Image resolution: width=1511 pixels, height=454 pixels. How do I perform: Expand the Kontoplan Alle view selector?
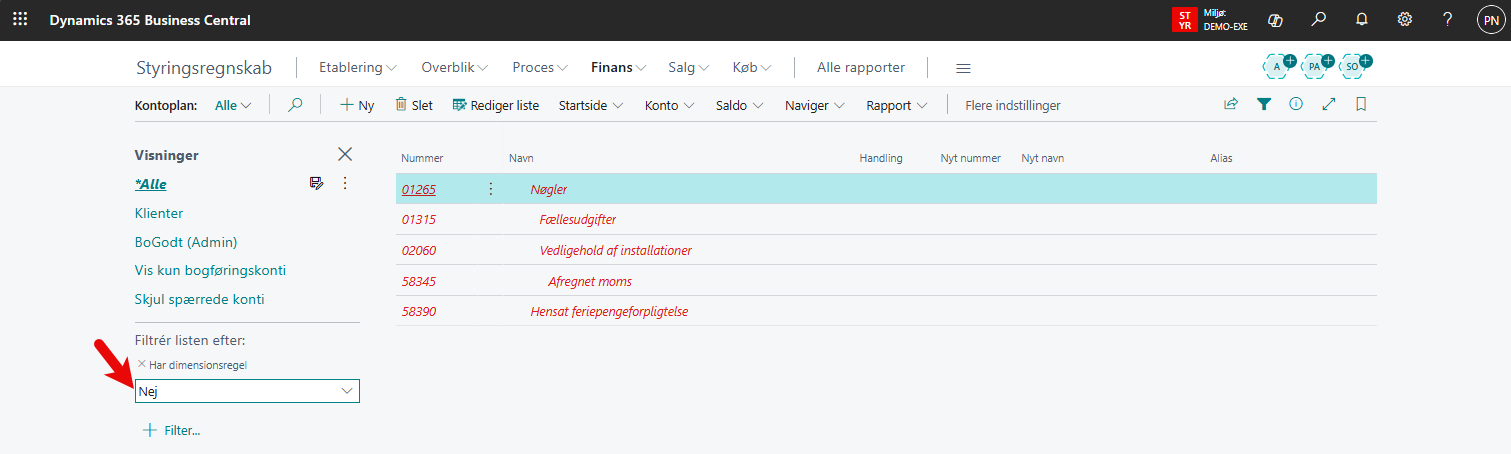(233, 105)
